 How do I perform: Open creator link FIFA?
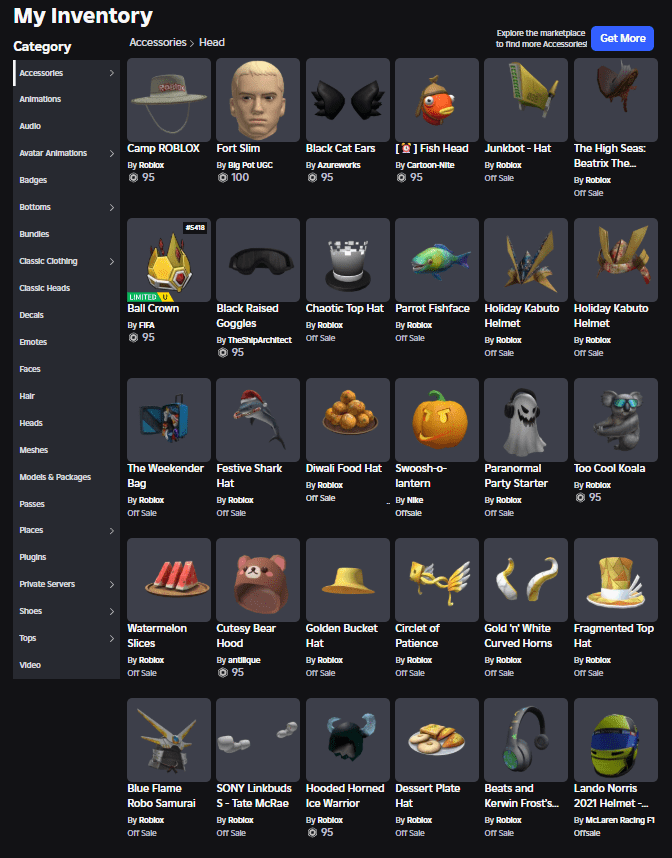point(147,325)
